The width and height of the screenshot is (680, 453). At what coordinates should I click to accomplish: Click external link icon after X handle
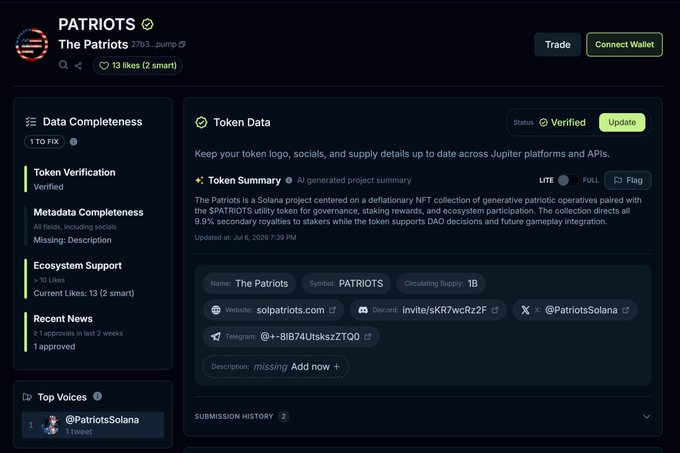click(625, 310)
